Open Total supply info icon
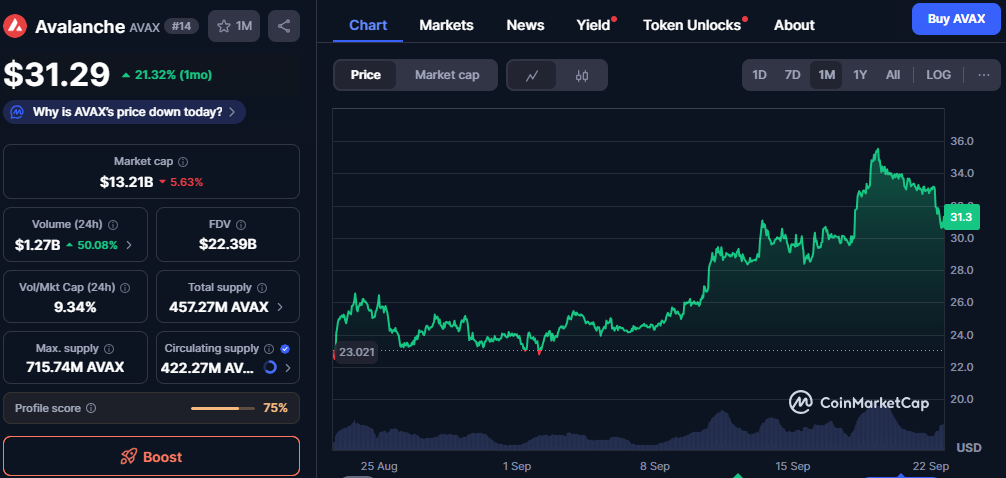1006x478 pixels. [262, 288]
